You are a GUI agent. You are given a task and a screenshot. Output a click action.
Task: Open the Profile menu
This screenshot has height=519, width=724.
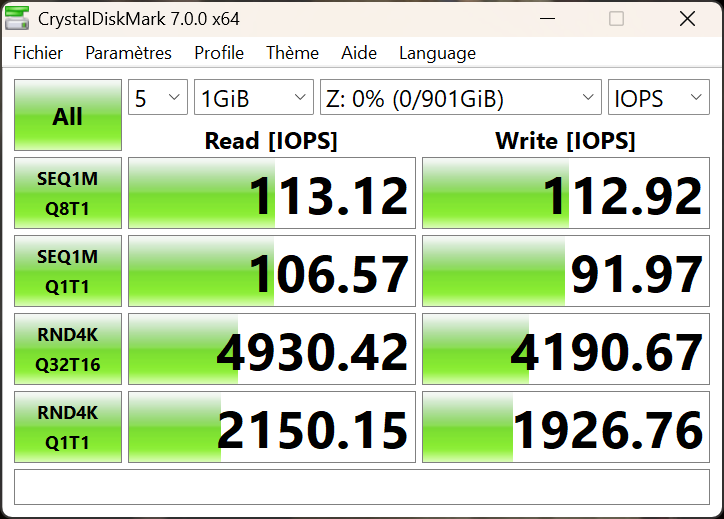(x=219, y=53)
